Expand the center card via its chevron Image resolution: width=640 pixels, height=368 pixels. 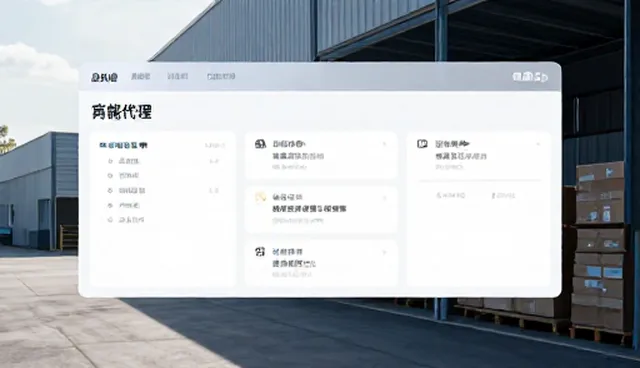(x=384, y=198)
